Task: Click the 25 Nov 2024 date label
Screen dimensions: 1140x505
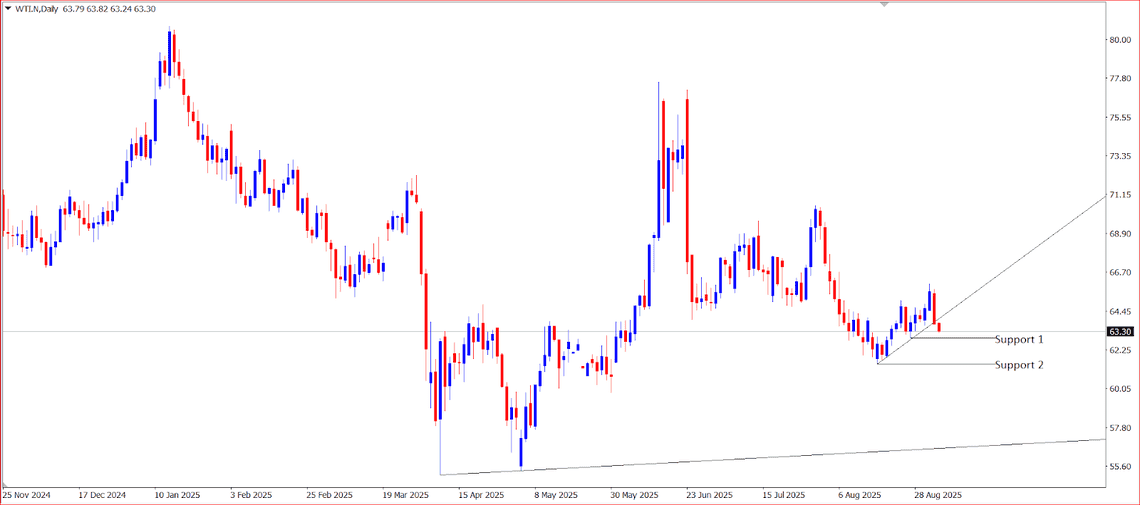Action: pos(27,495)
